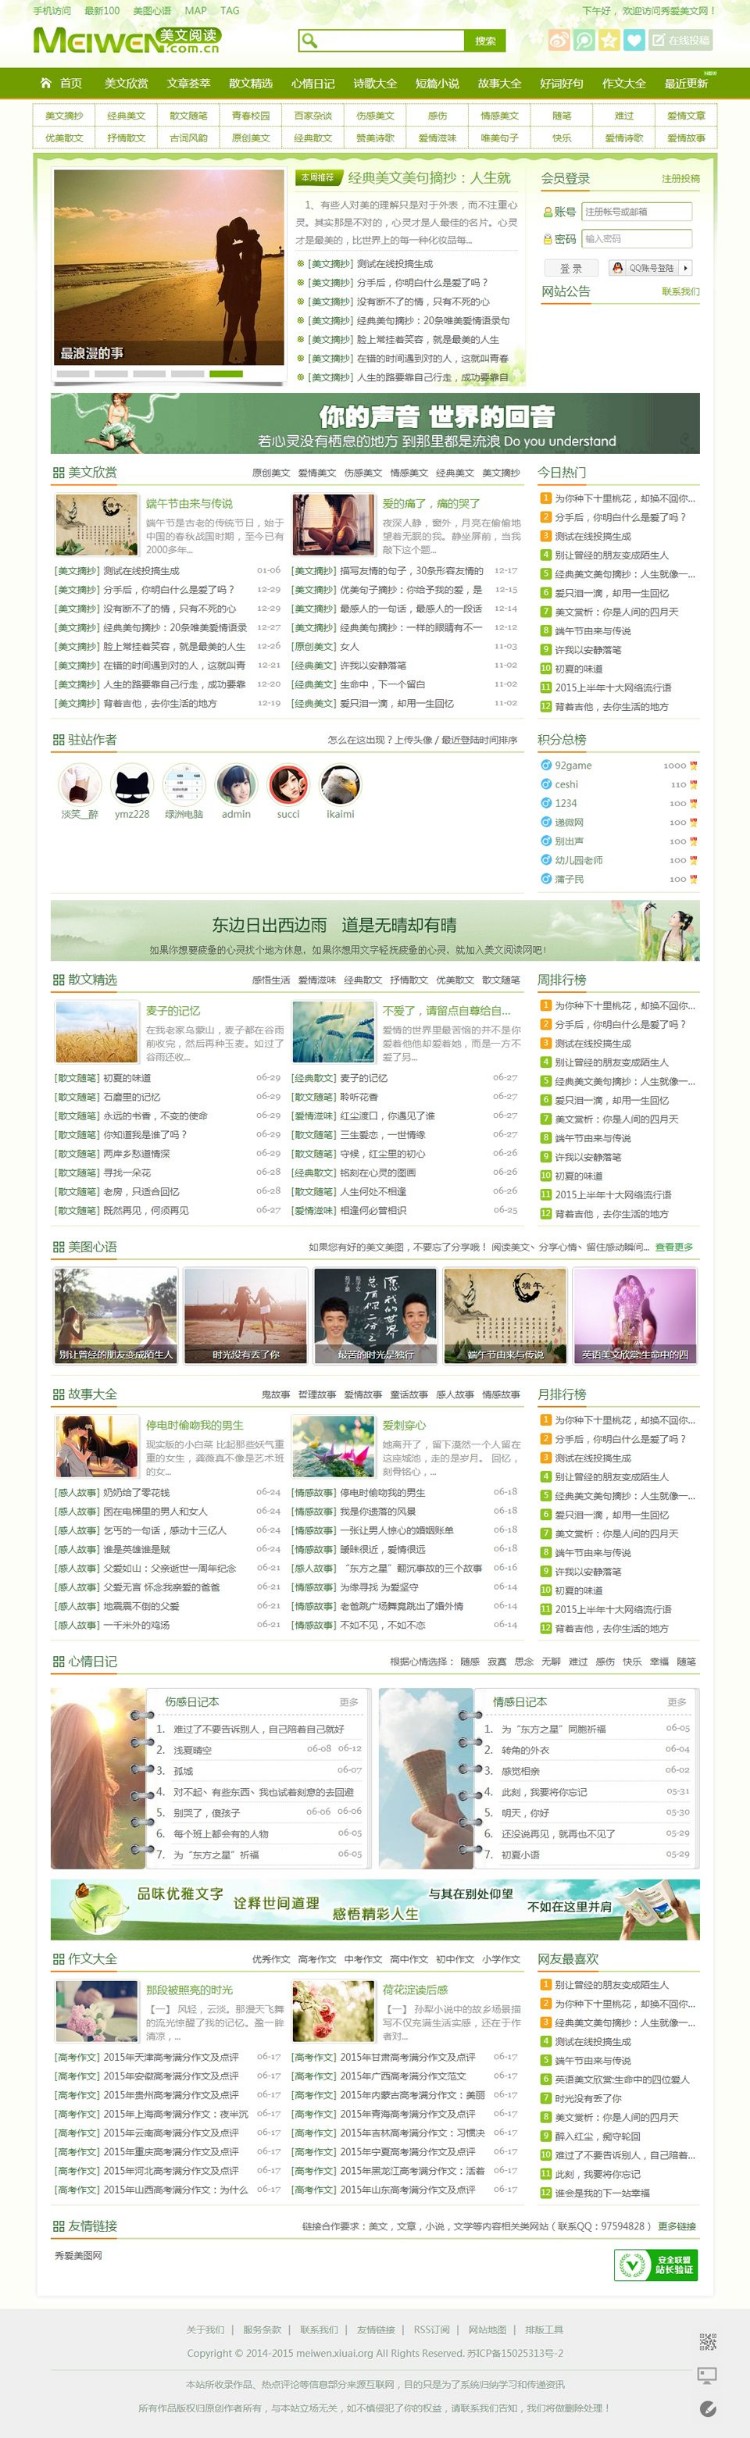Follow the 注册投稿 register link
Screen dimensions: 750x2438
point(680,178)
